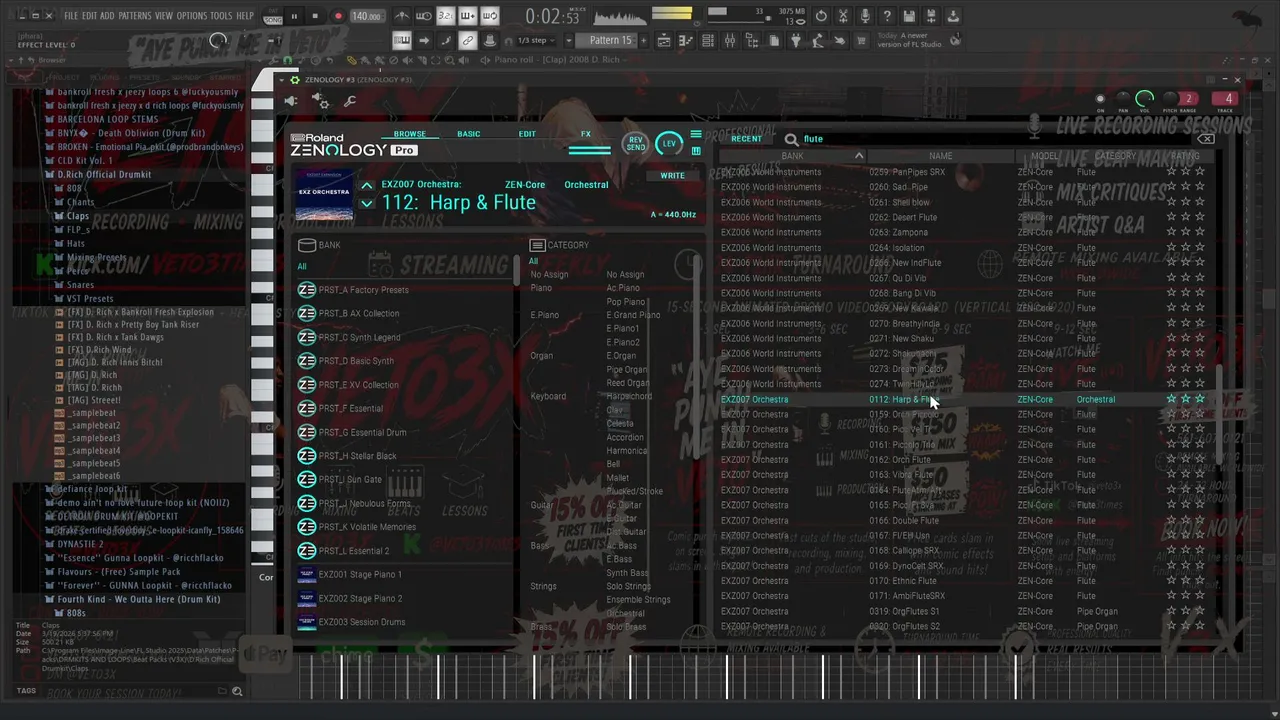Viewport: 1280px width, 720px height.
Task: Toggle the metronome icon in the toolbar
Action: (x=402, y=16)
